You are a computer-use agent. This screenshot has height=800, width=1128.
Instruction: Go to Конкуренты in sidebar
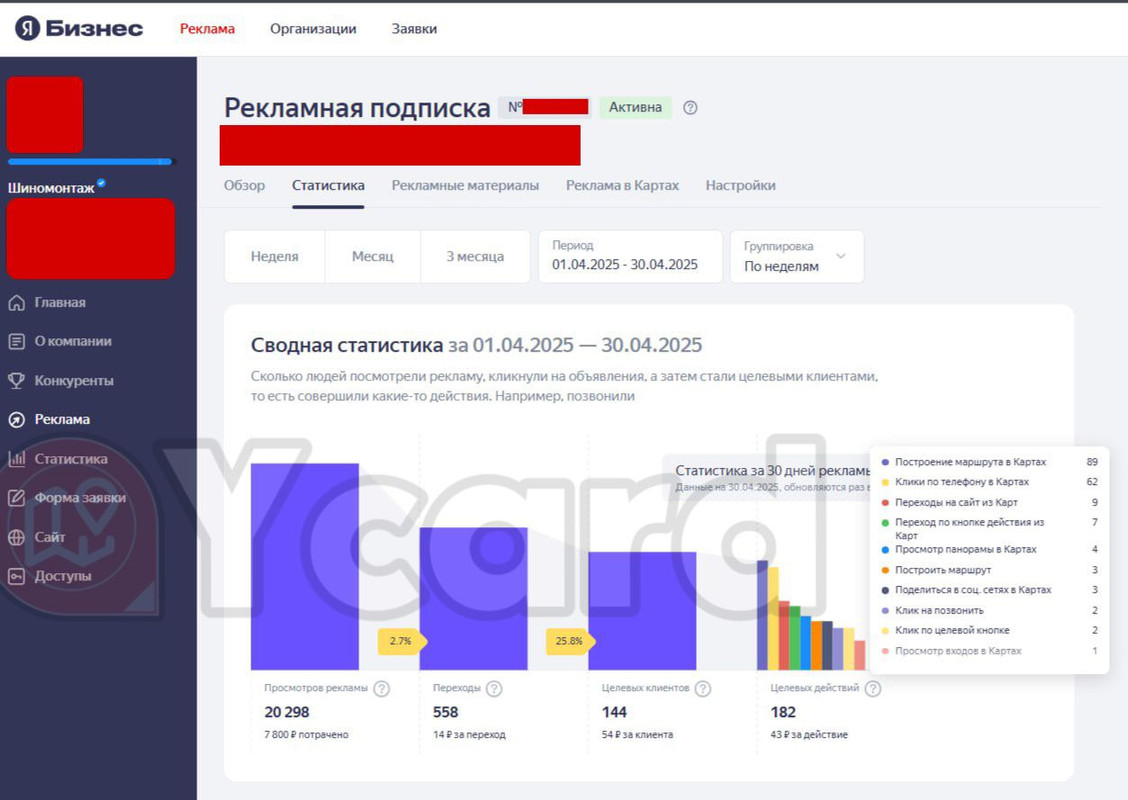click(74, 381)
